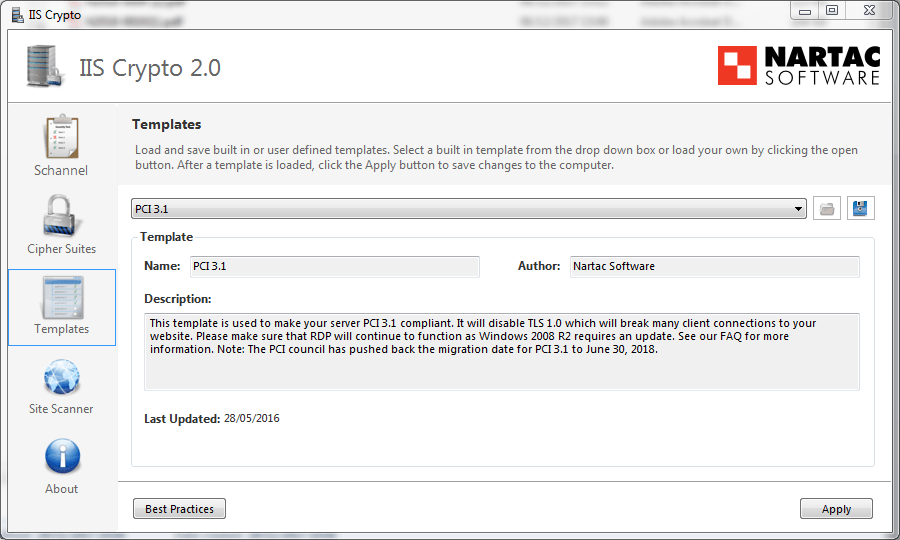Click the template Name field
900x540 pixels.
[x=335, y=267]
